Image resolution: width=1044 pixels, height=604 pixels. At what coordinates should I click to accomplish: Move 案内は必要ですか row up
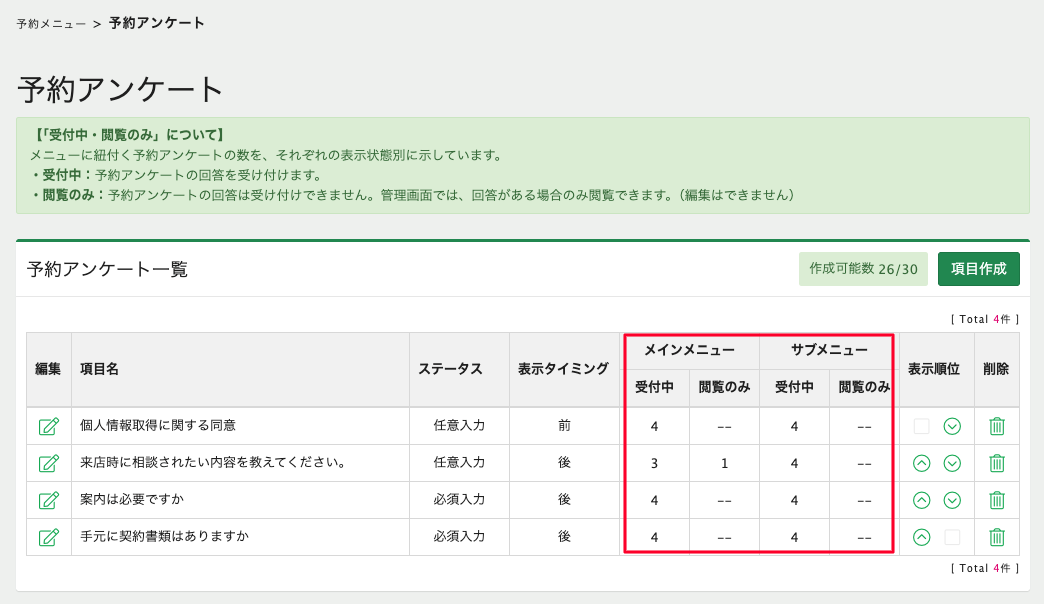922,500
